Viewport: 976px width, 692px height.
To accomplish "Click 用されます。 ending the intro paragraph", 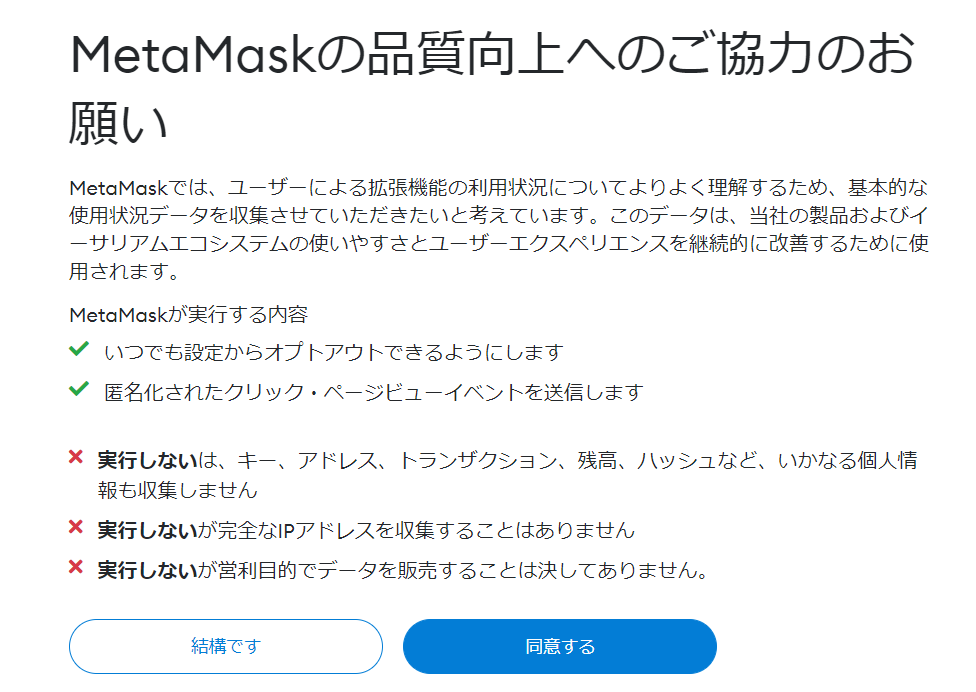I will (x=124, y=271).
